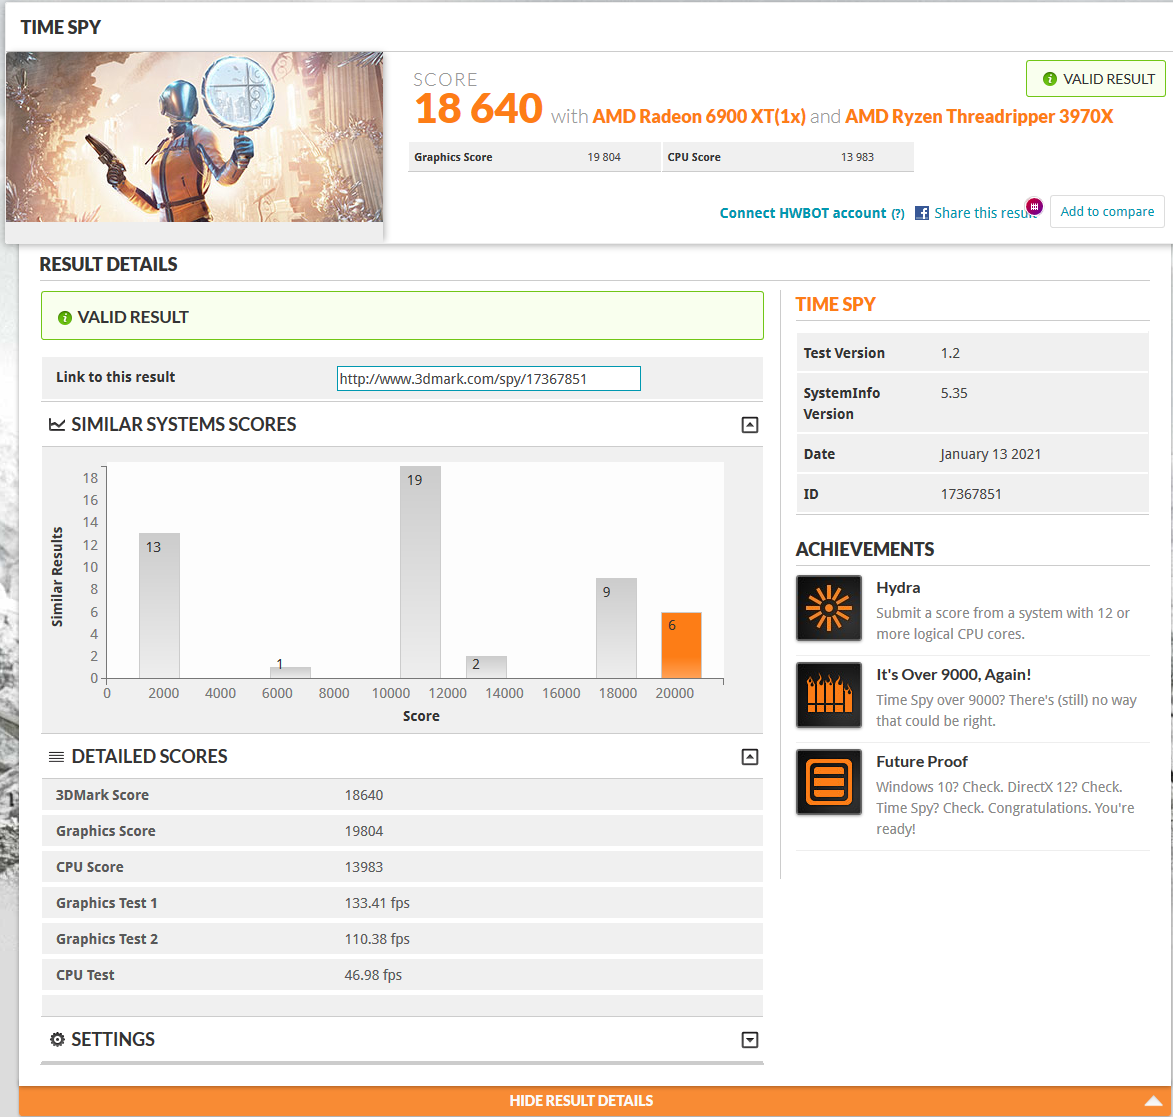
Task: Click Future Proof achievement title
Action: click(922, 762)
